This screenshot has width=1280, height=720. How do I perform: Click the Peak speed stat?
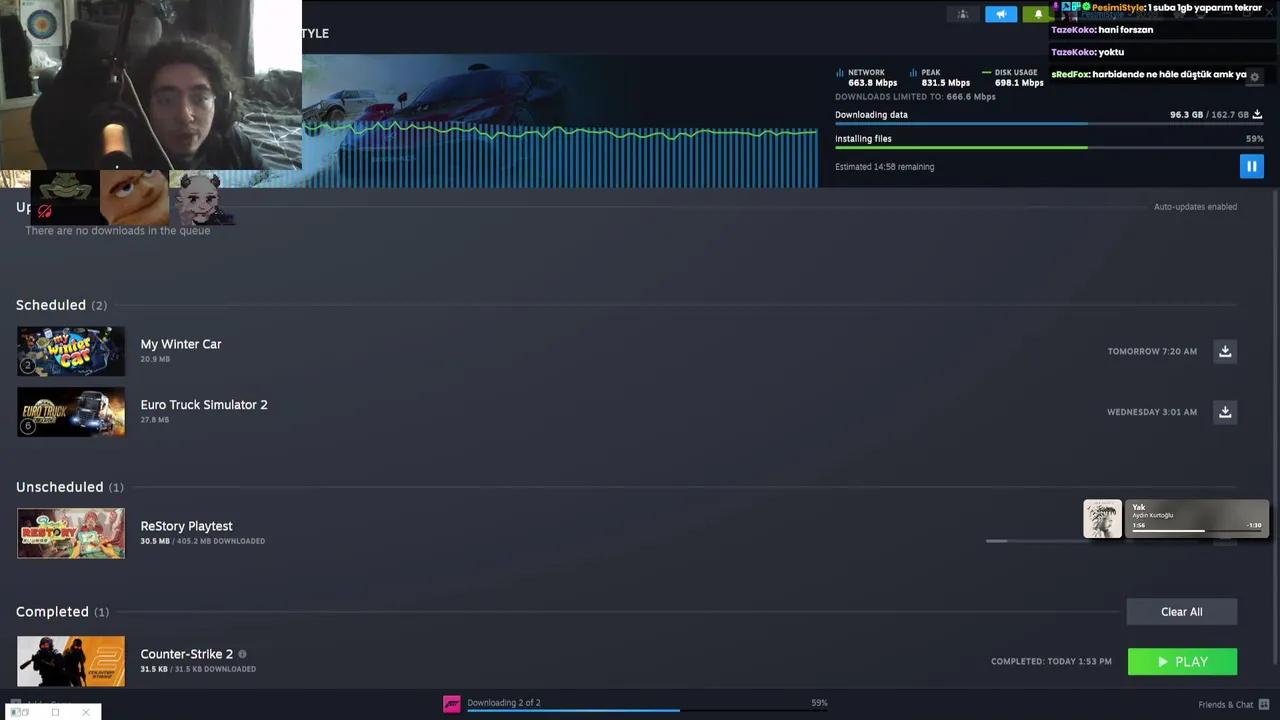click(940, 77)
